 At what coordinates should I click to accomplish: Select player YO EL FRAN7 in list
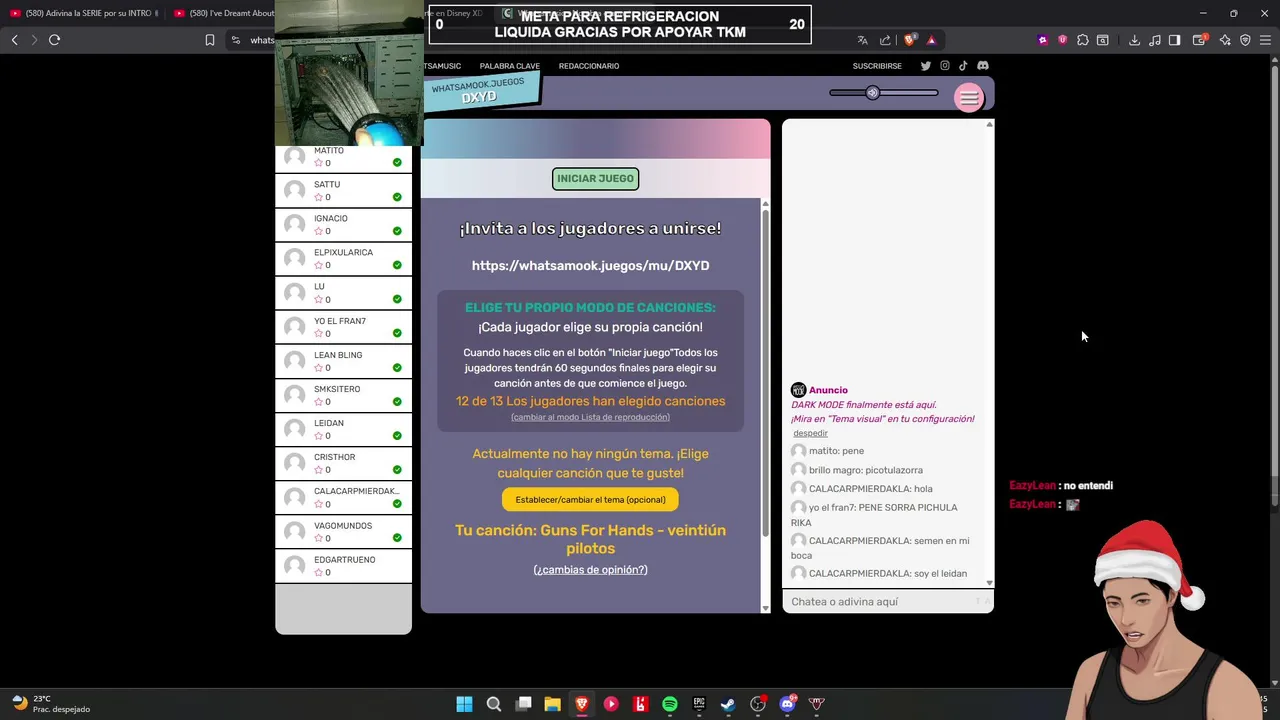(343, 327)
